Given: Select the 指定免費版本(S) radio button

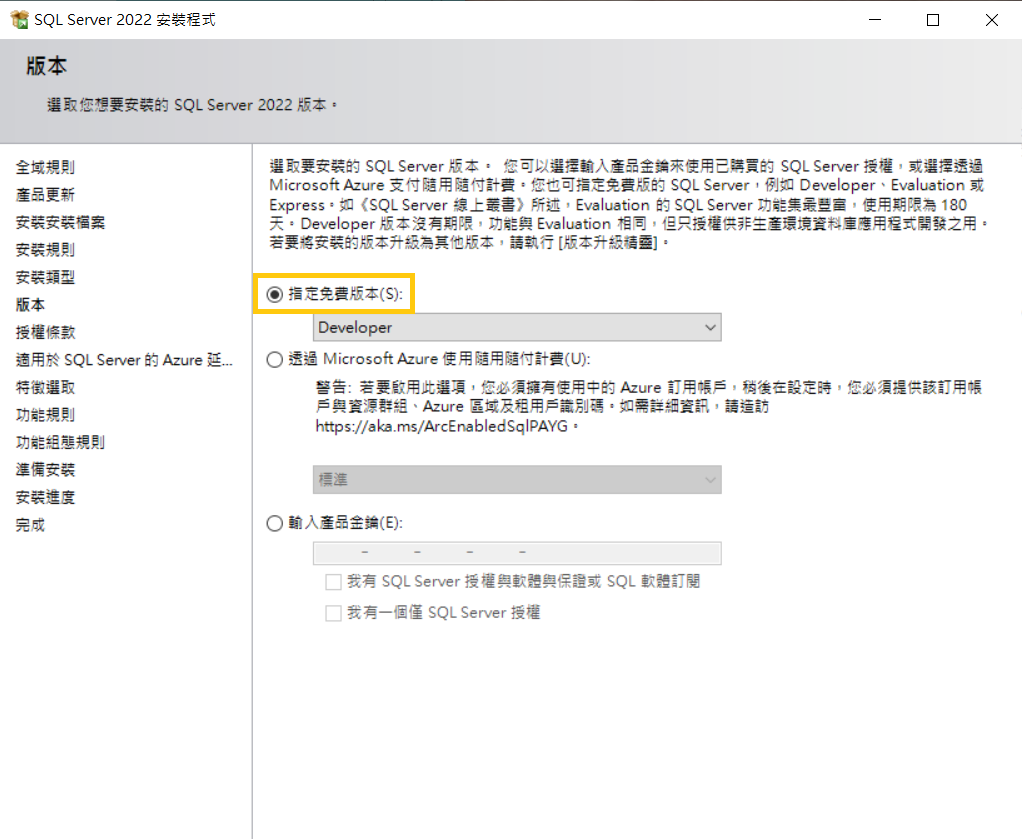Looking at the screenshot, I should [274, 295].
